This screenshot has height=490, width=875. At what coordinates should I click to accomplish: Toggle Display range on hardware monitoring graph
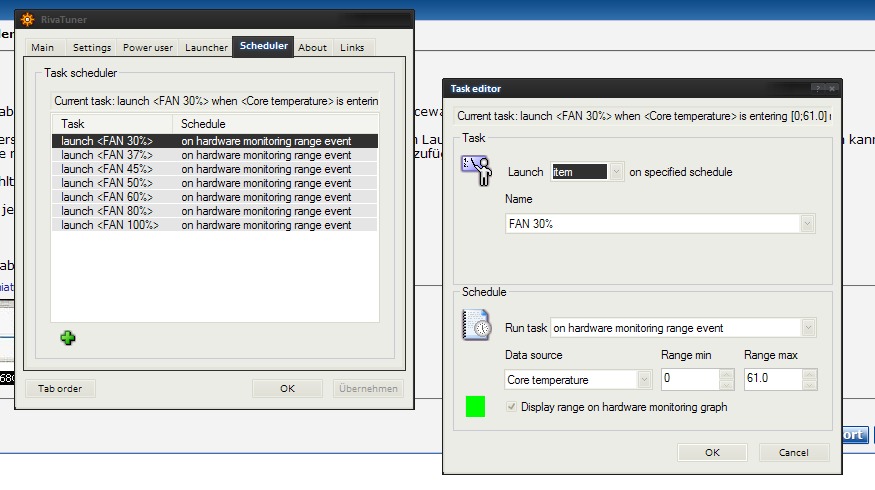point(511,407)
